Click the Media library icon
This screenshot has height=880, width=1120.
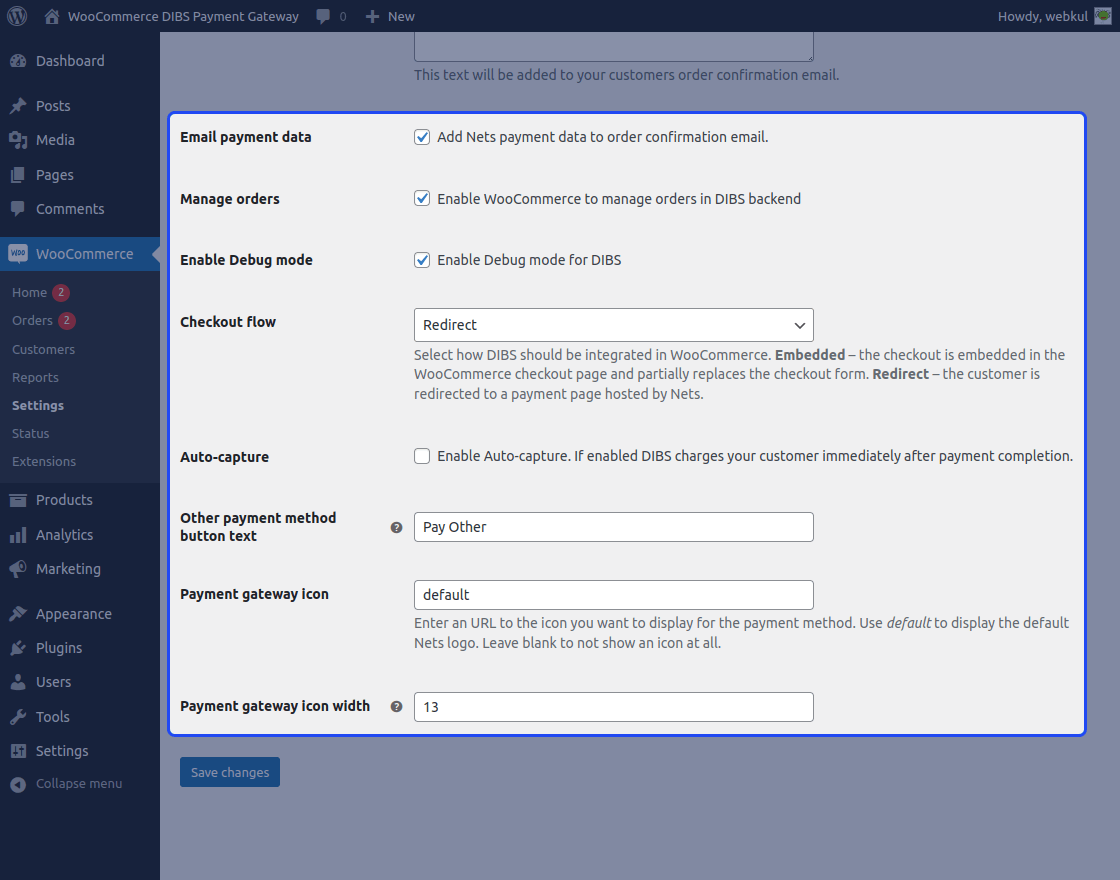[18, 140]
